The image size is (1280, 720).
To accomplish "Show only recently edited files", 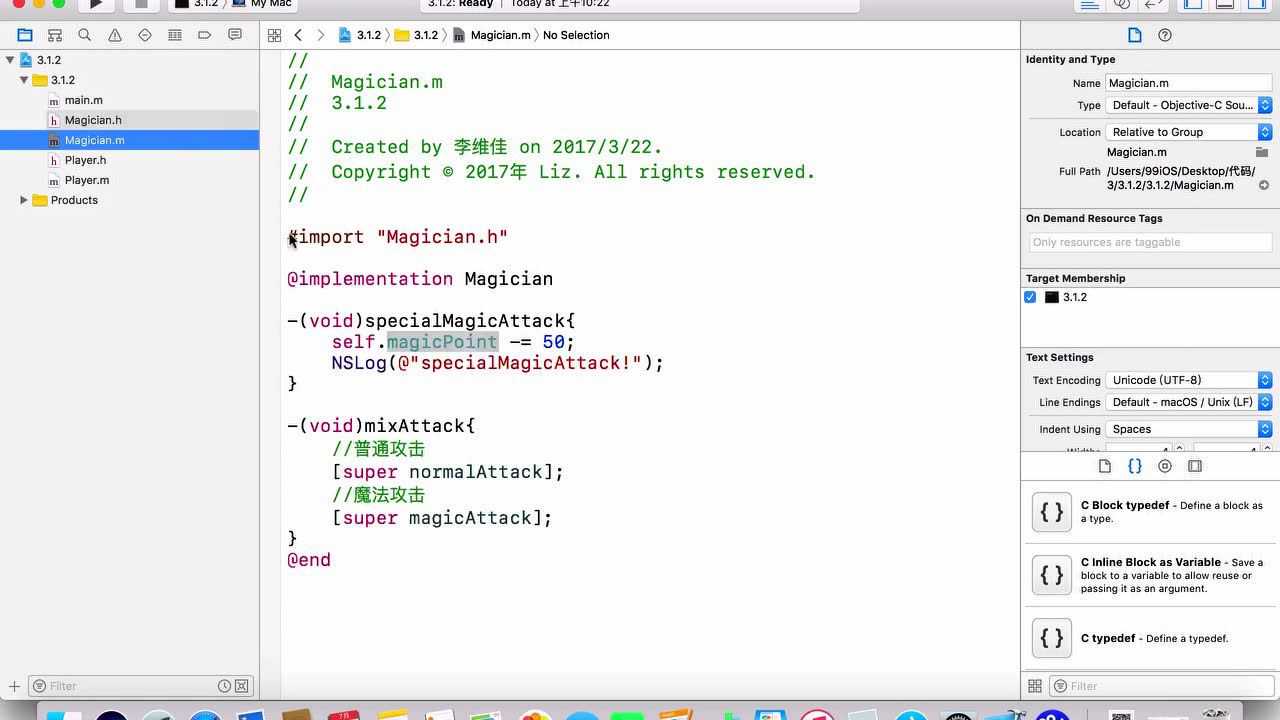I will click(x=224, y=686).
